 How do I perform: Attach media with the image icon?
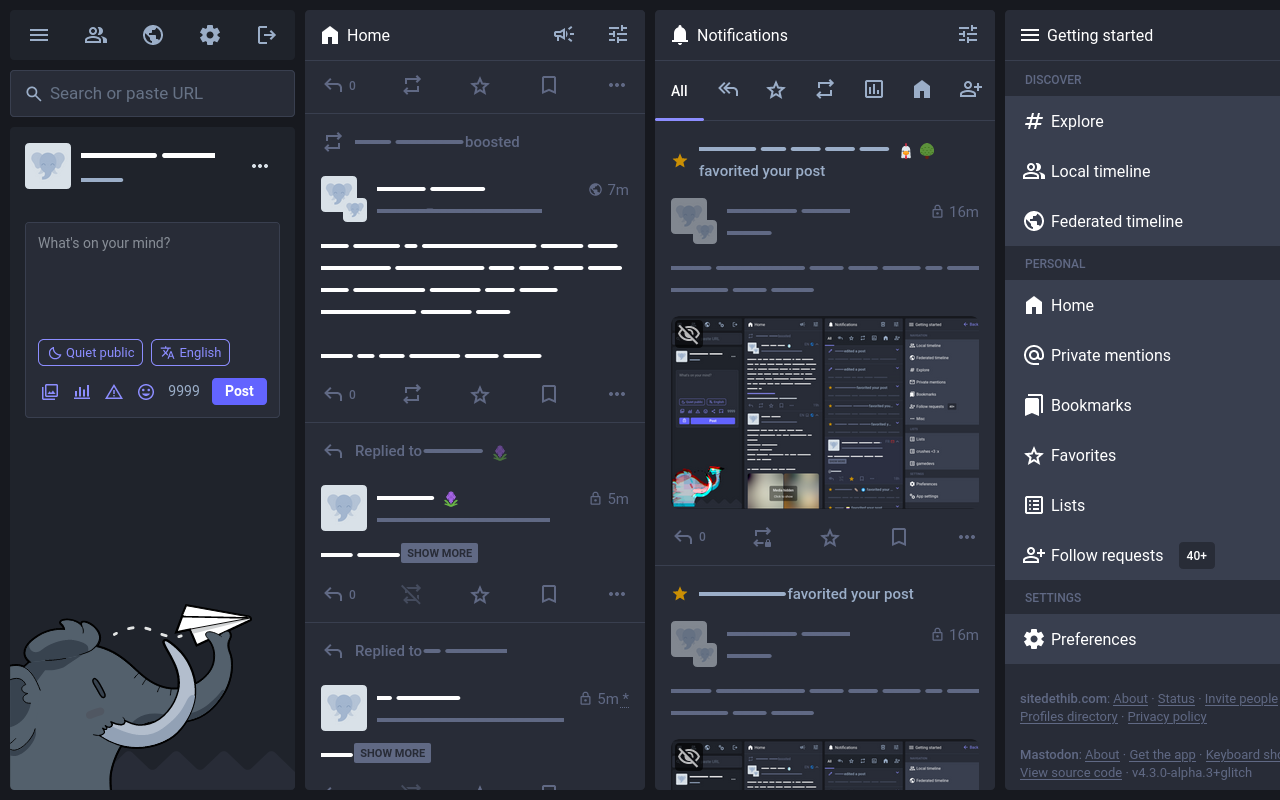point(50,392)
